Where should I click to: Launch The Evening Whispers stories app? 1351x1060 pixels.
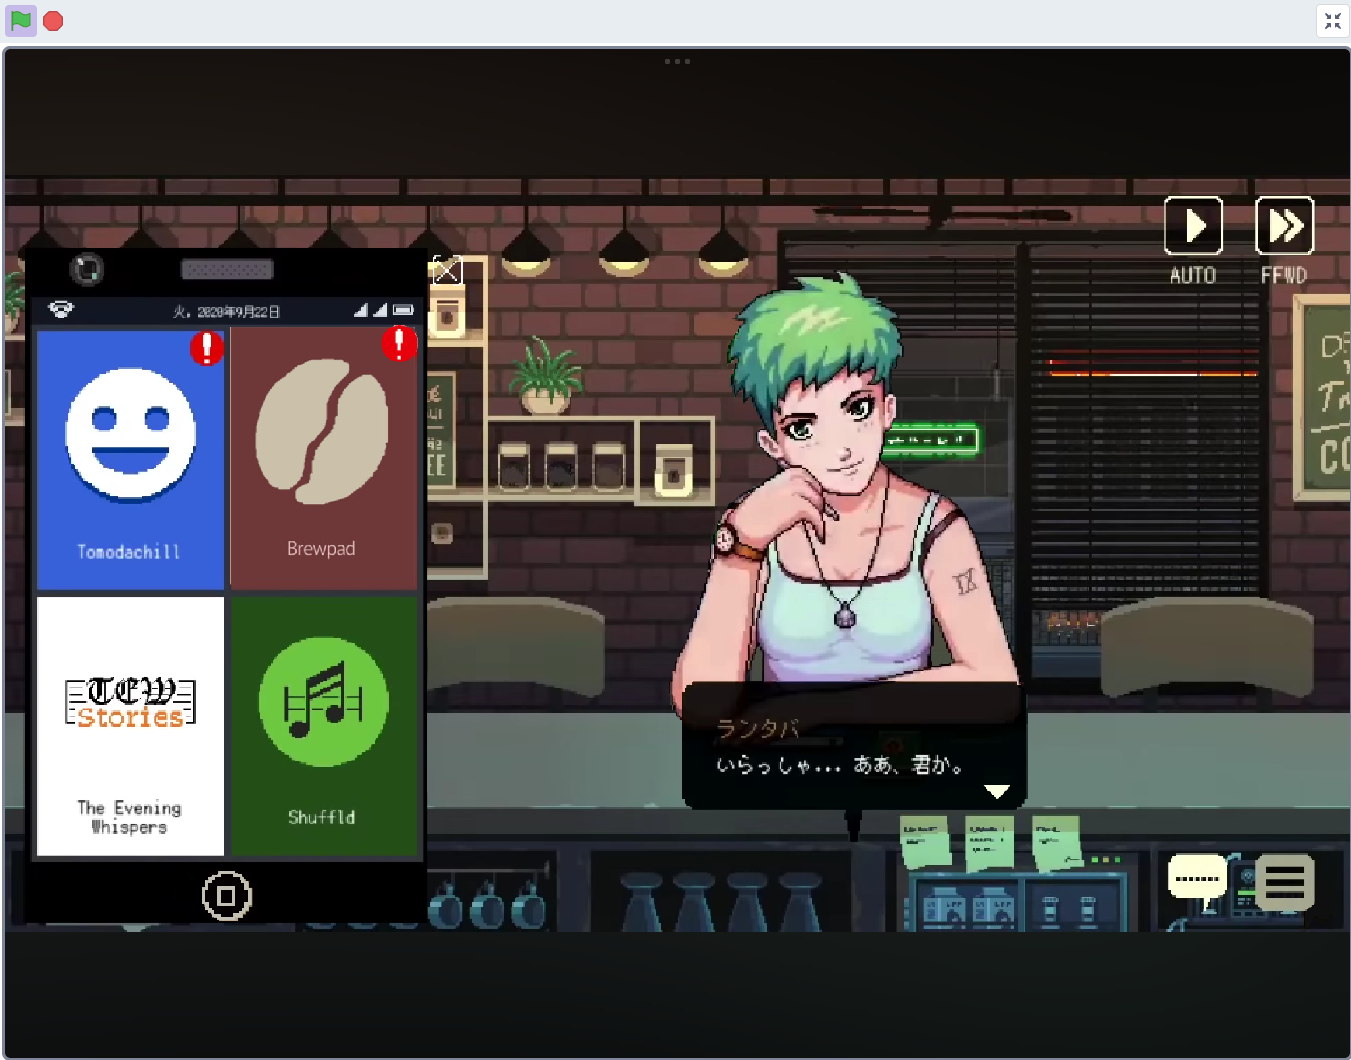(130, 726)
